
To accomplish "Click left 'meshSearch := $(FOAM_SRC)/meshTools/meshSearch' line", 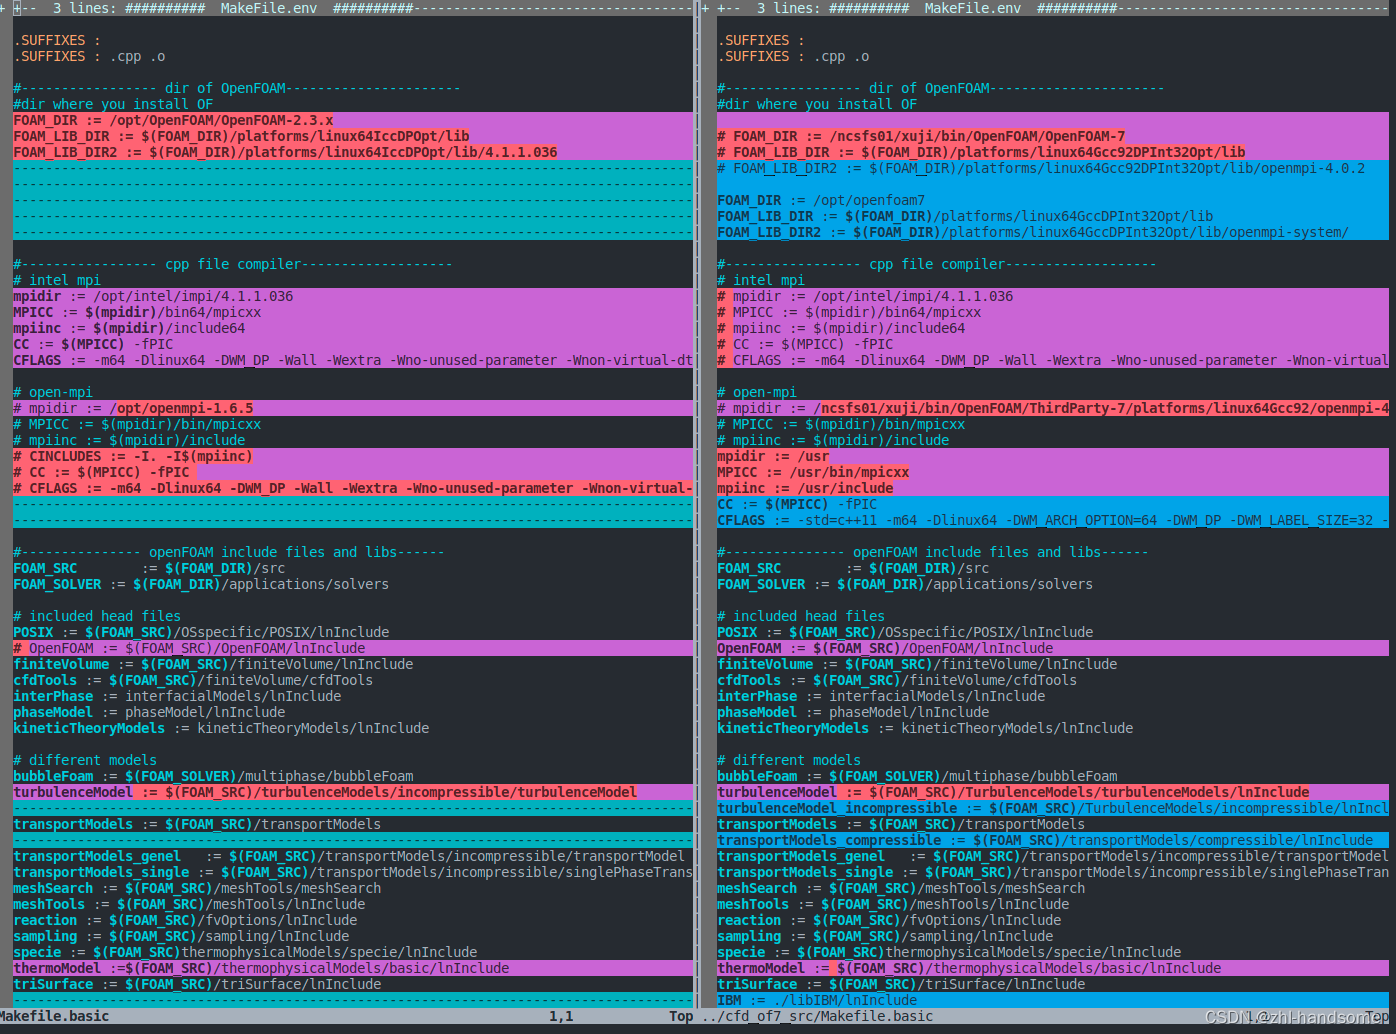I will pos(197,888).
